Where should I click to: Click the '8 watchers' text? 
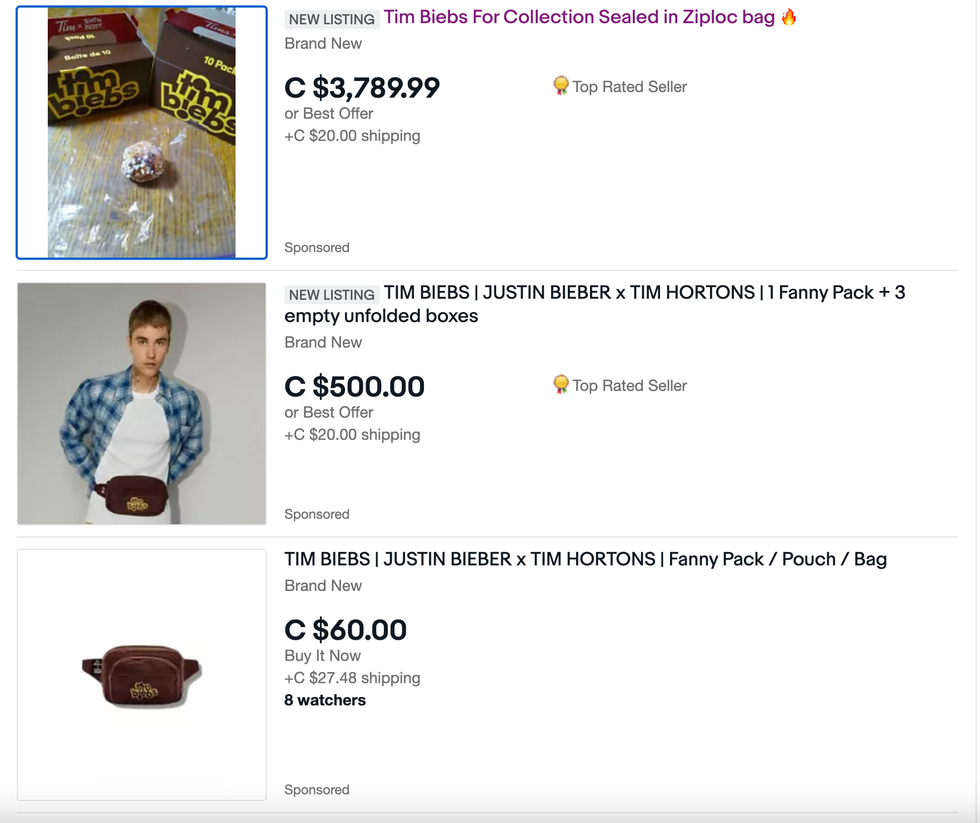[x=325, y=700]
